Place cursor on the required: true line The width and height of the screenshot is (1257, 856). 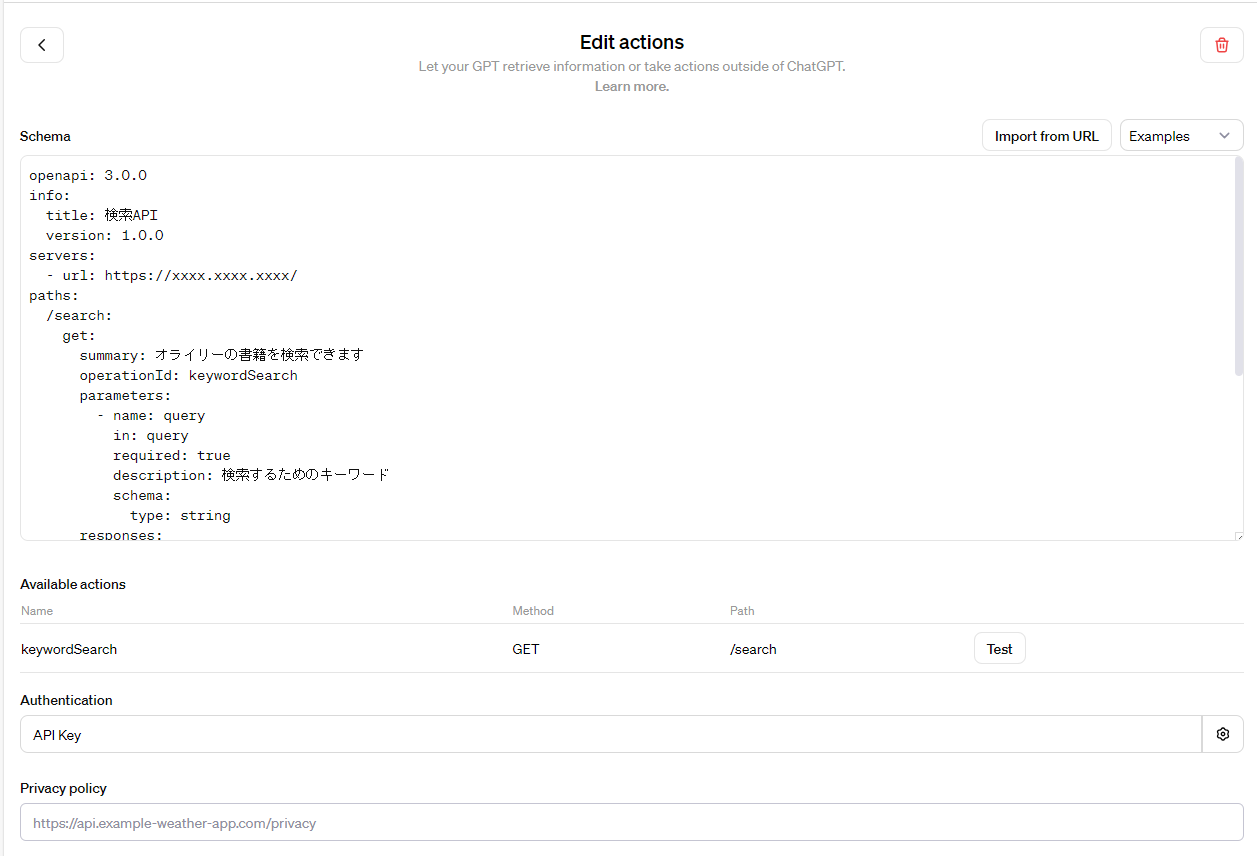tap(171, 455)
